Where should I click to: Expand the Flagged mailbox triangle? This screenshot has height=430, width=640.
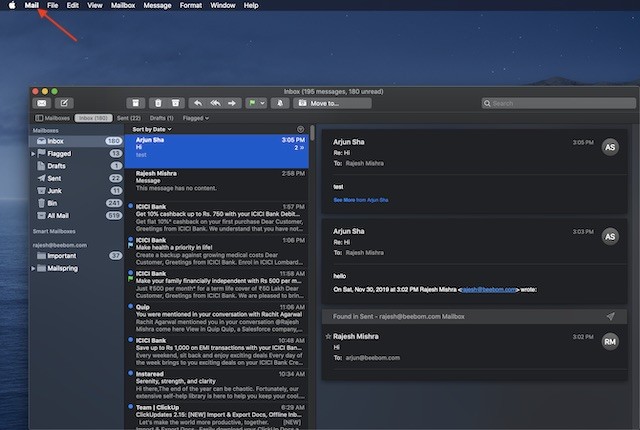(x=33, y=154)
